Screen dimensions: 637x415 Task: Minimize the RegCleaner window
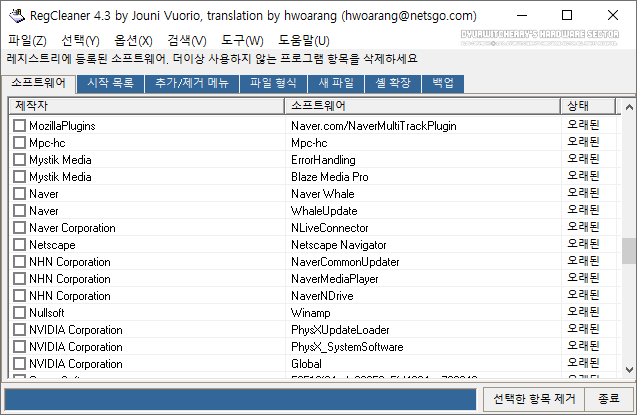522,16
